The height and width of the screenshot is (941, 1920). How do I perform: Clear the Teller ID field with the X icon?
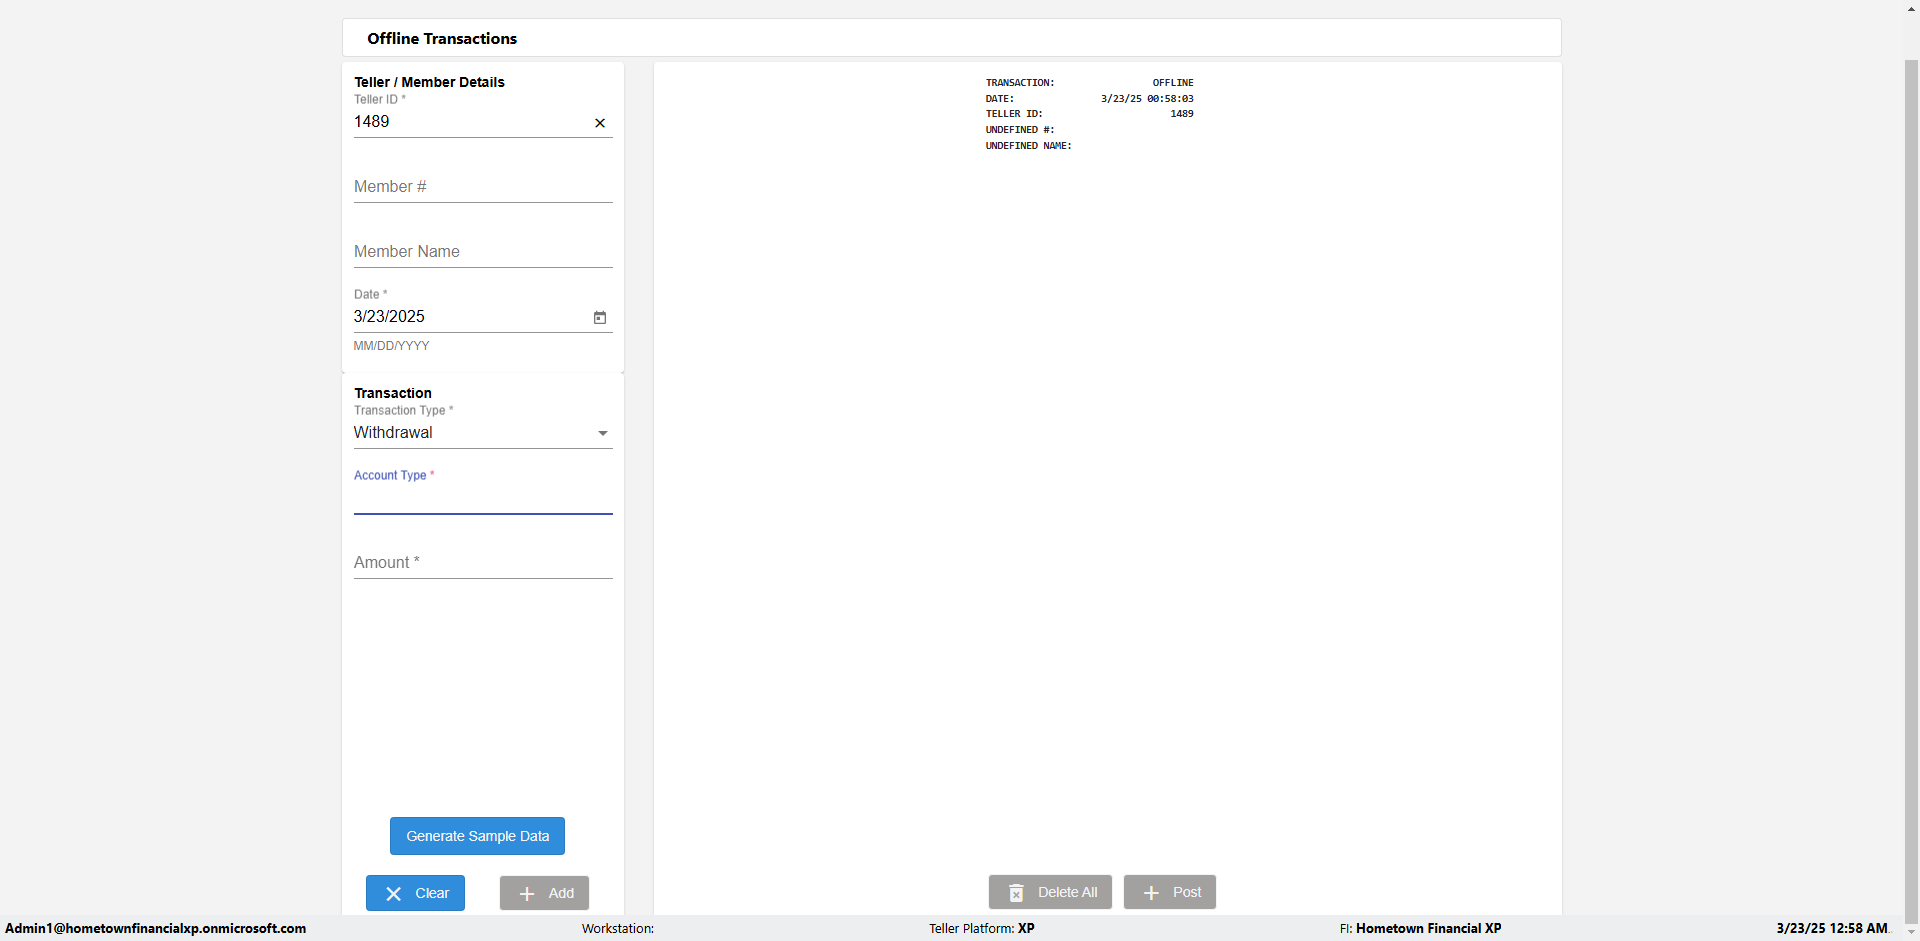[600, 123]
